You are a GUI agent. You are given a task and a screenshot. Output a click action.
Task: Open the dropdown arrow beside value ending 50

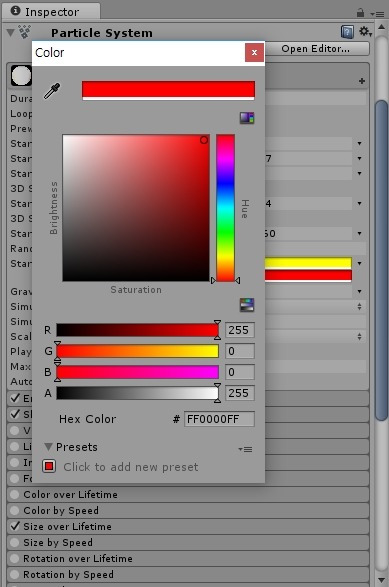[359, 233]
